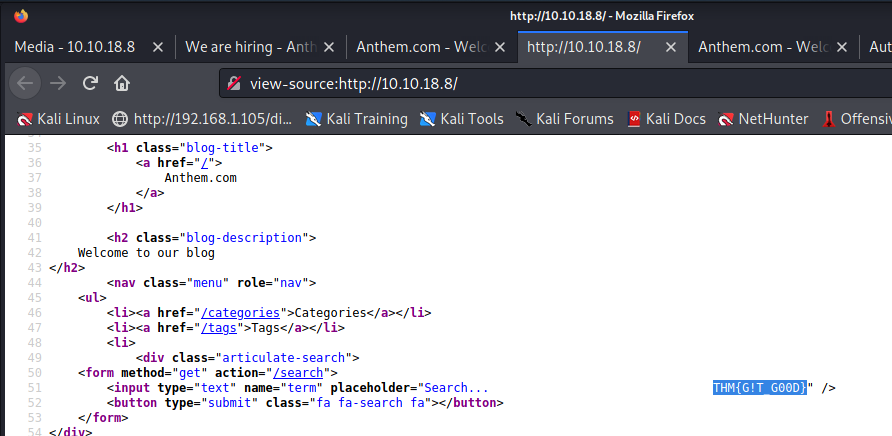Screen dimensions: 892x436
Task: Go to the Firefox home page
Action: [121, 83]
